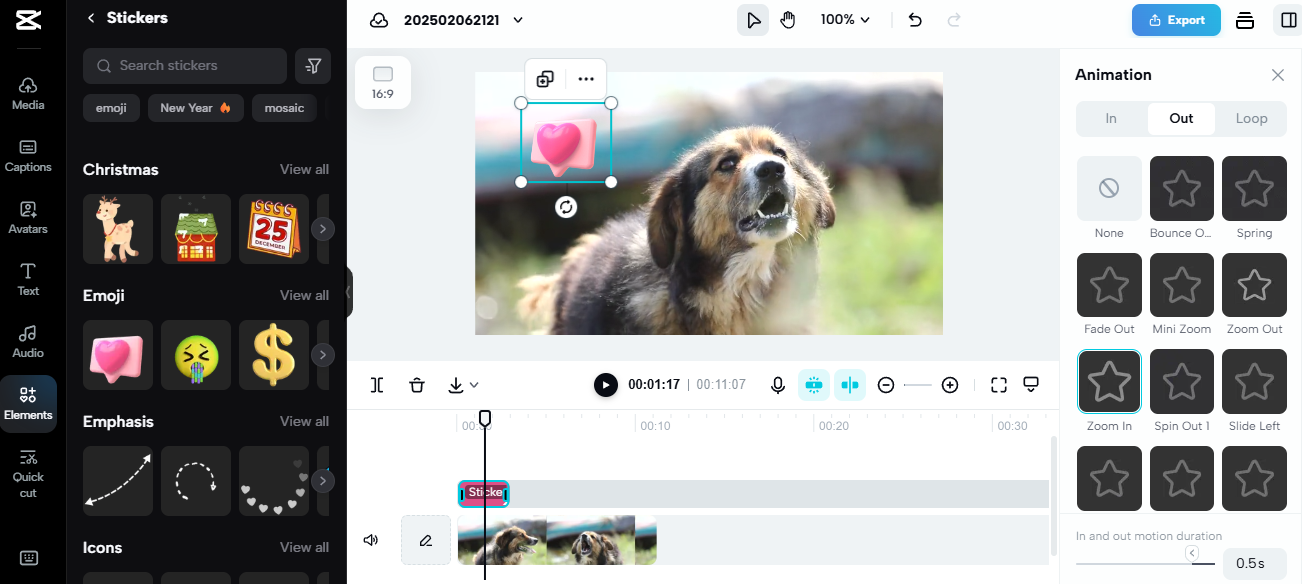Open the Text panel
Viewport: 1302px width, 584px height.
click(28, 279)
